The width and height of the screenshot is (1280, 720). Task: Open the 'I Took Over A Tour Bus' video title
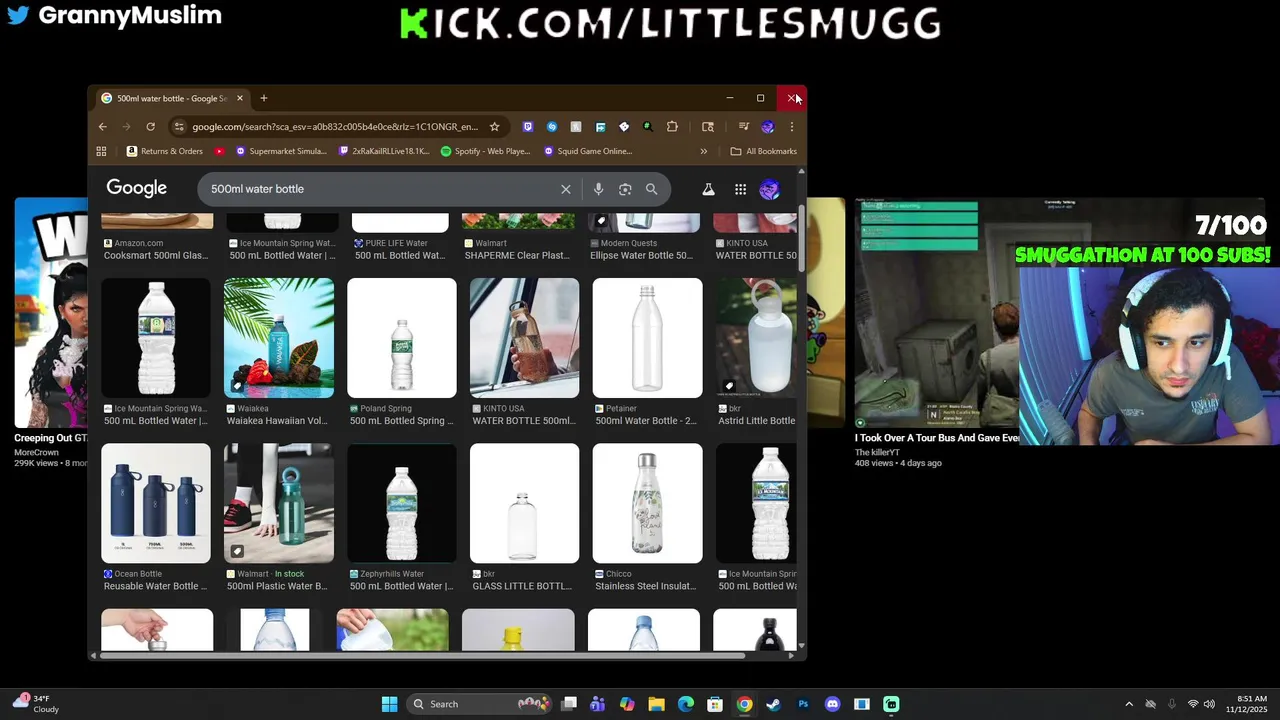(x=937, y=438)
